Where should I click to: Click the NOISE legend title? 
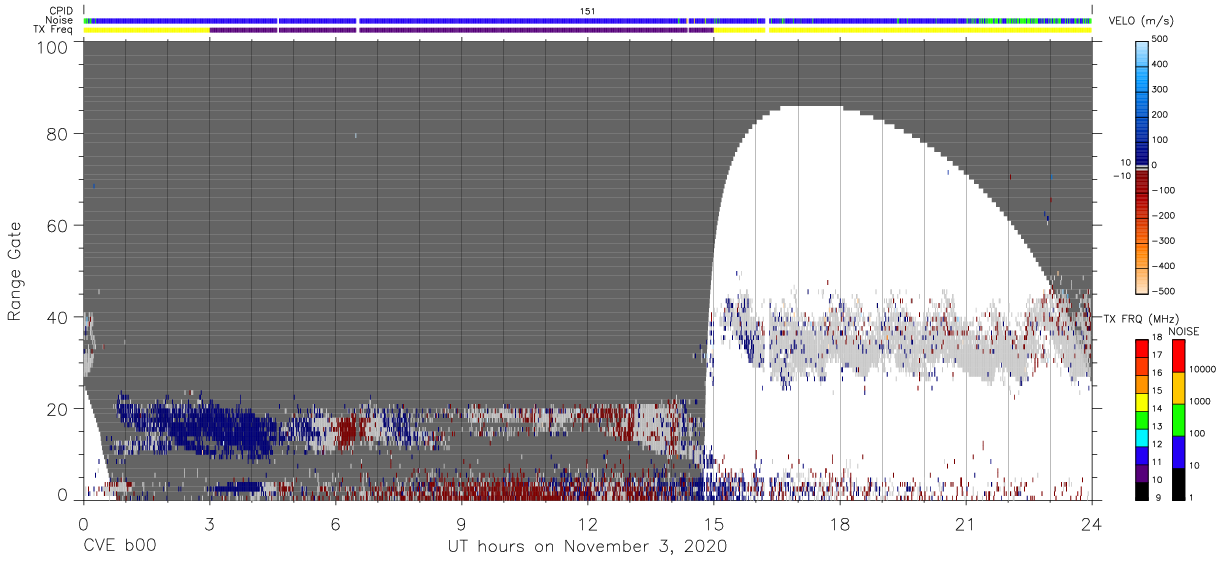click(1183, 330)
